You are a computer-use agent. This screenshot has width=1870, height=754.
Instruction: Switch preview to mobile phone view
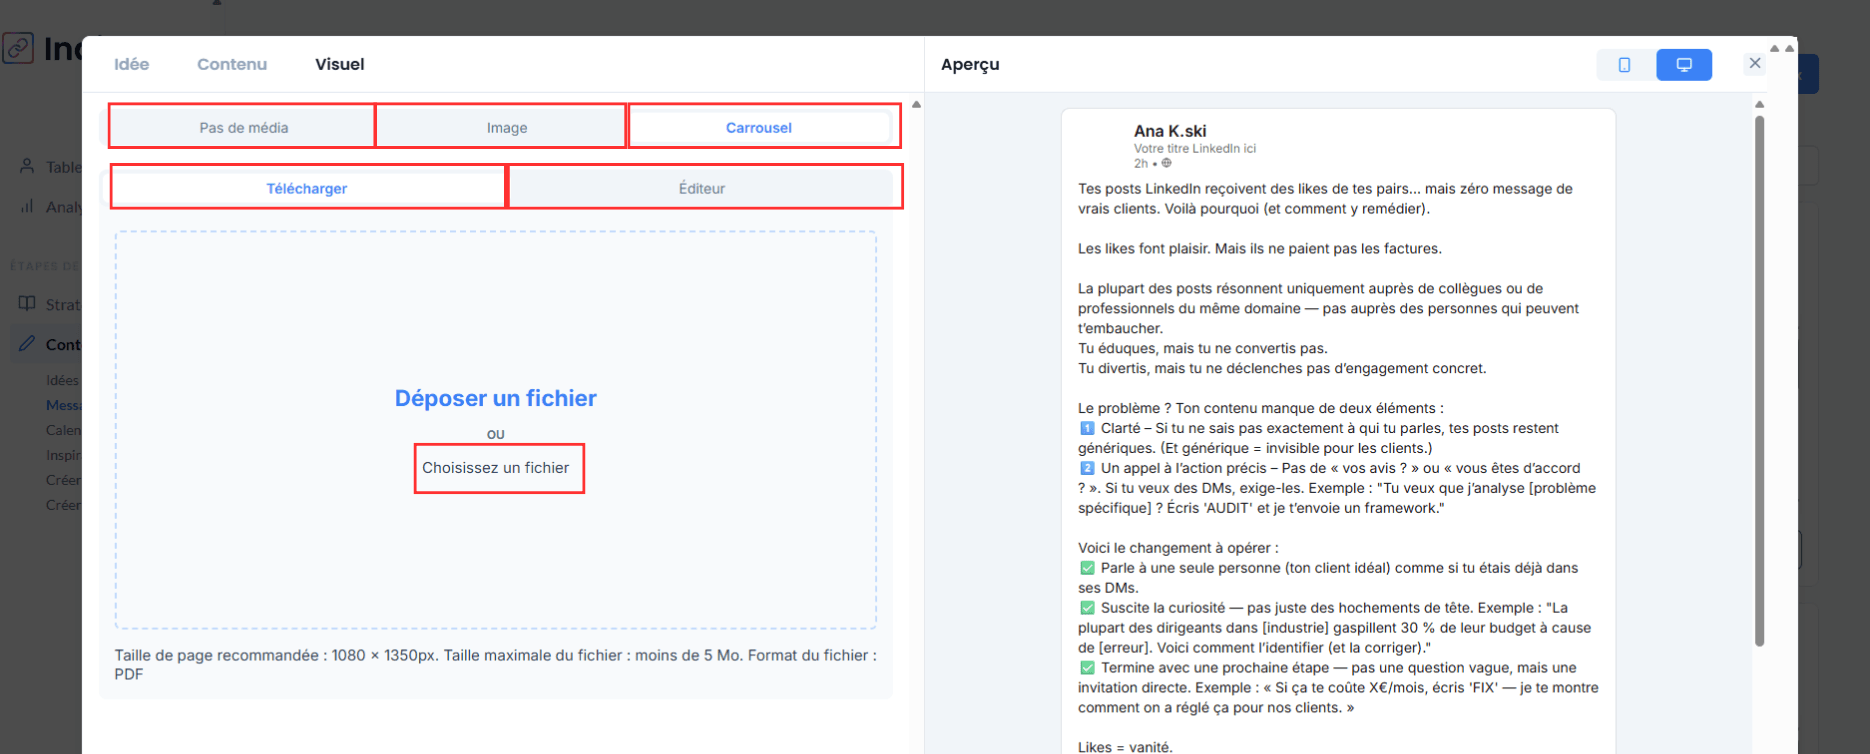point(1624,65)
